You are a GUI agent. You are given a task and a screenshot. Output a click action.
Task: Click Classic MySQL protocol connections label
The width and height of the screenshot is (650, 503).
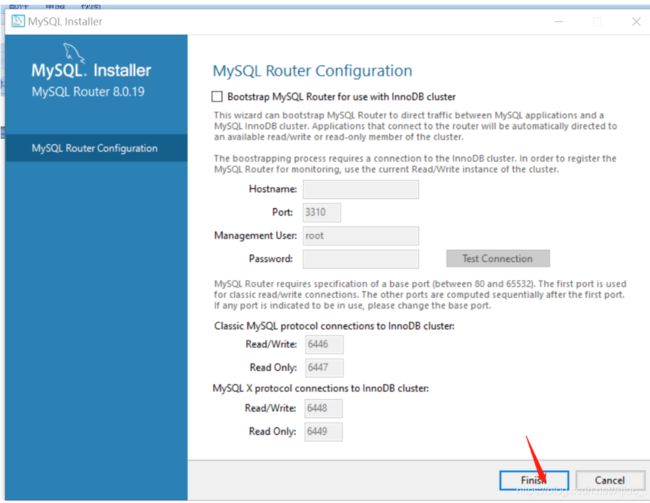(x=334, y=326)
